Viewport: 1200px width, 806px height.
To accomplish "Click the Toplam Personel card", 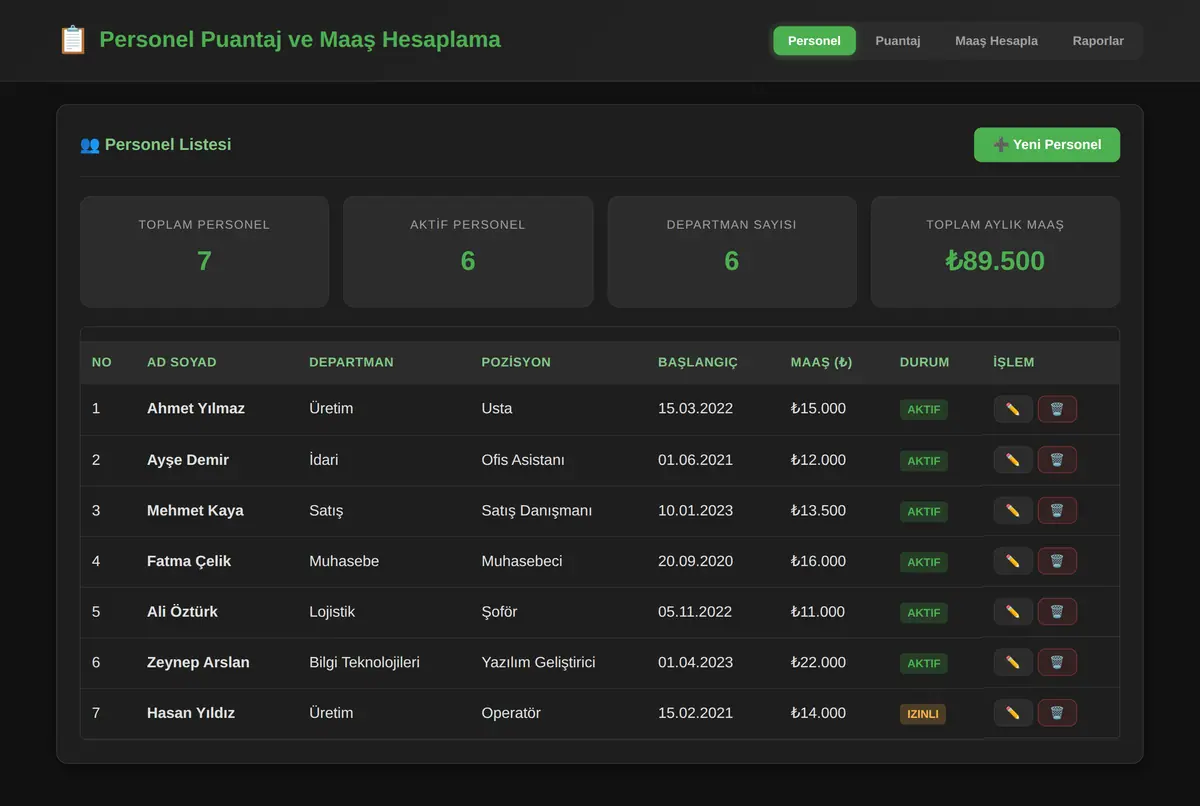I will tap(204, 252).
